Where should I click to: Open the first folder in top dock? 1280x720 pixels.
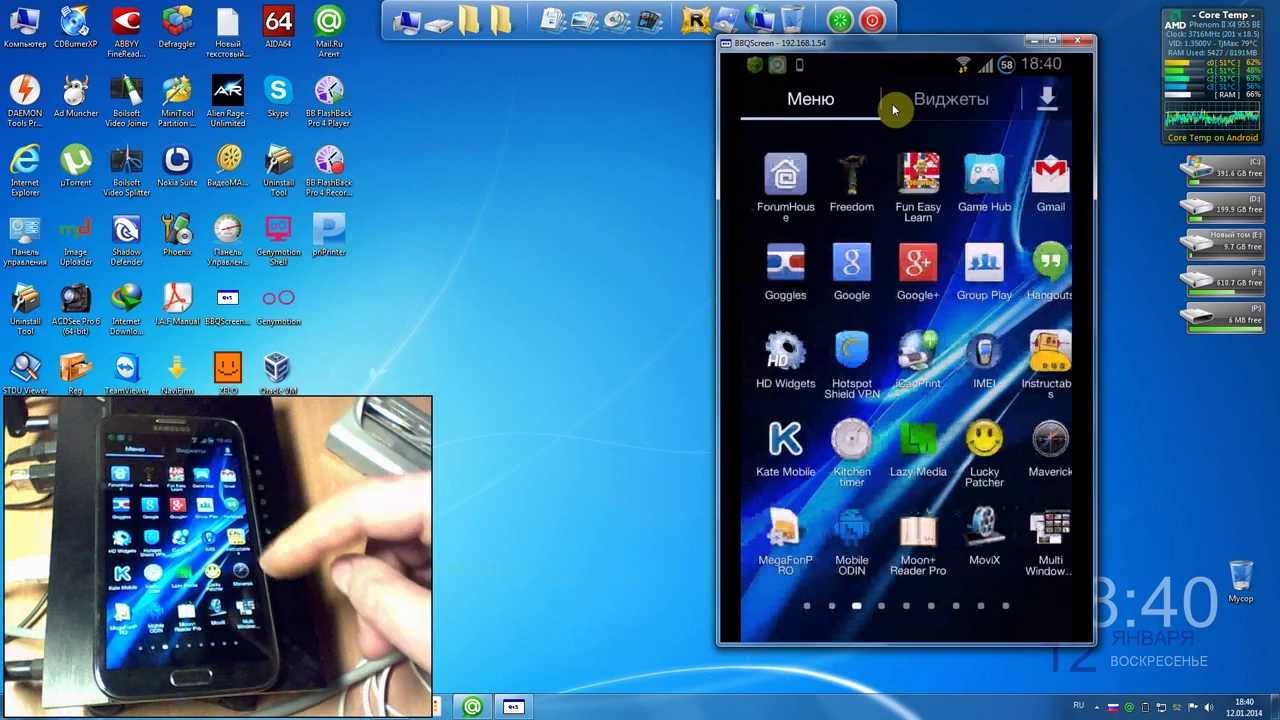pos(469,20)
